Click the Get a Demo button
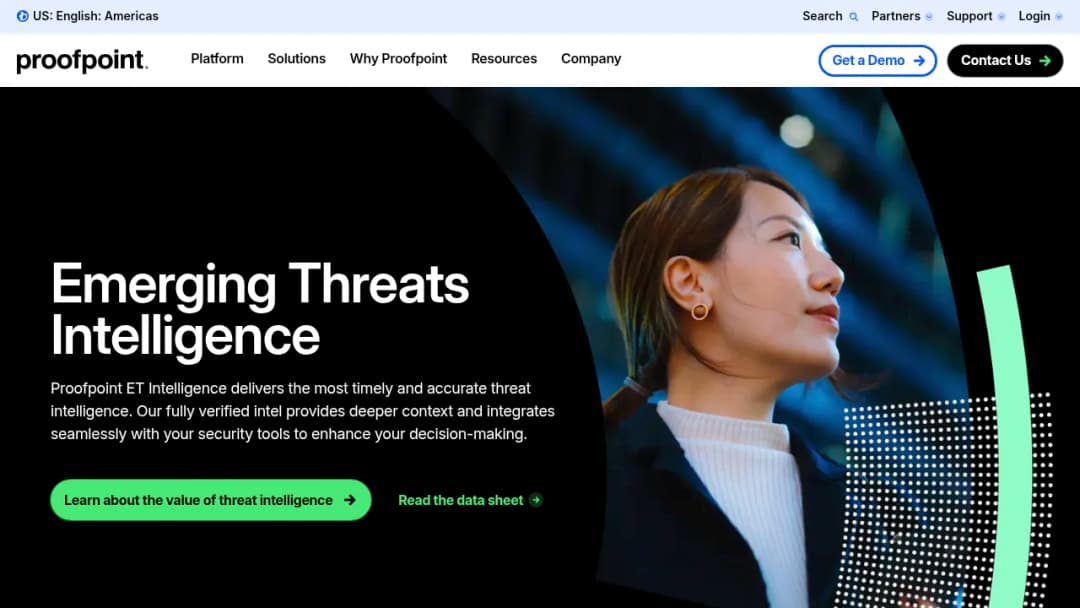 [877, 61]
